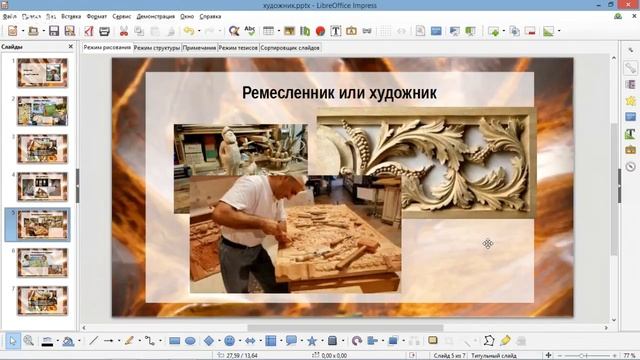This screenshot has height=360, width=640.
Task: Open the Connector tool
Action: [150, 340]
